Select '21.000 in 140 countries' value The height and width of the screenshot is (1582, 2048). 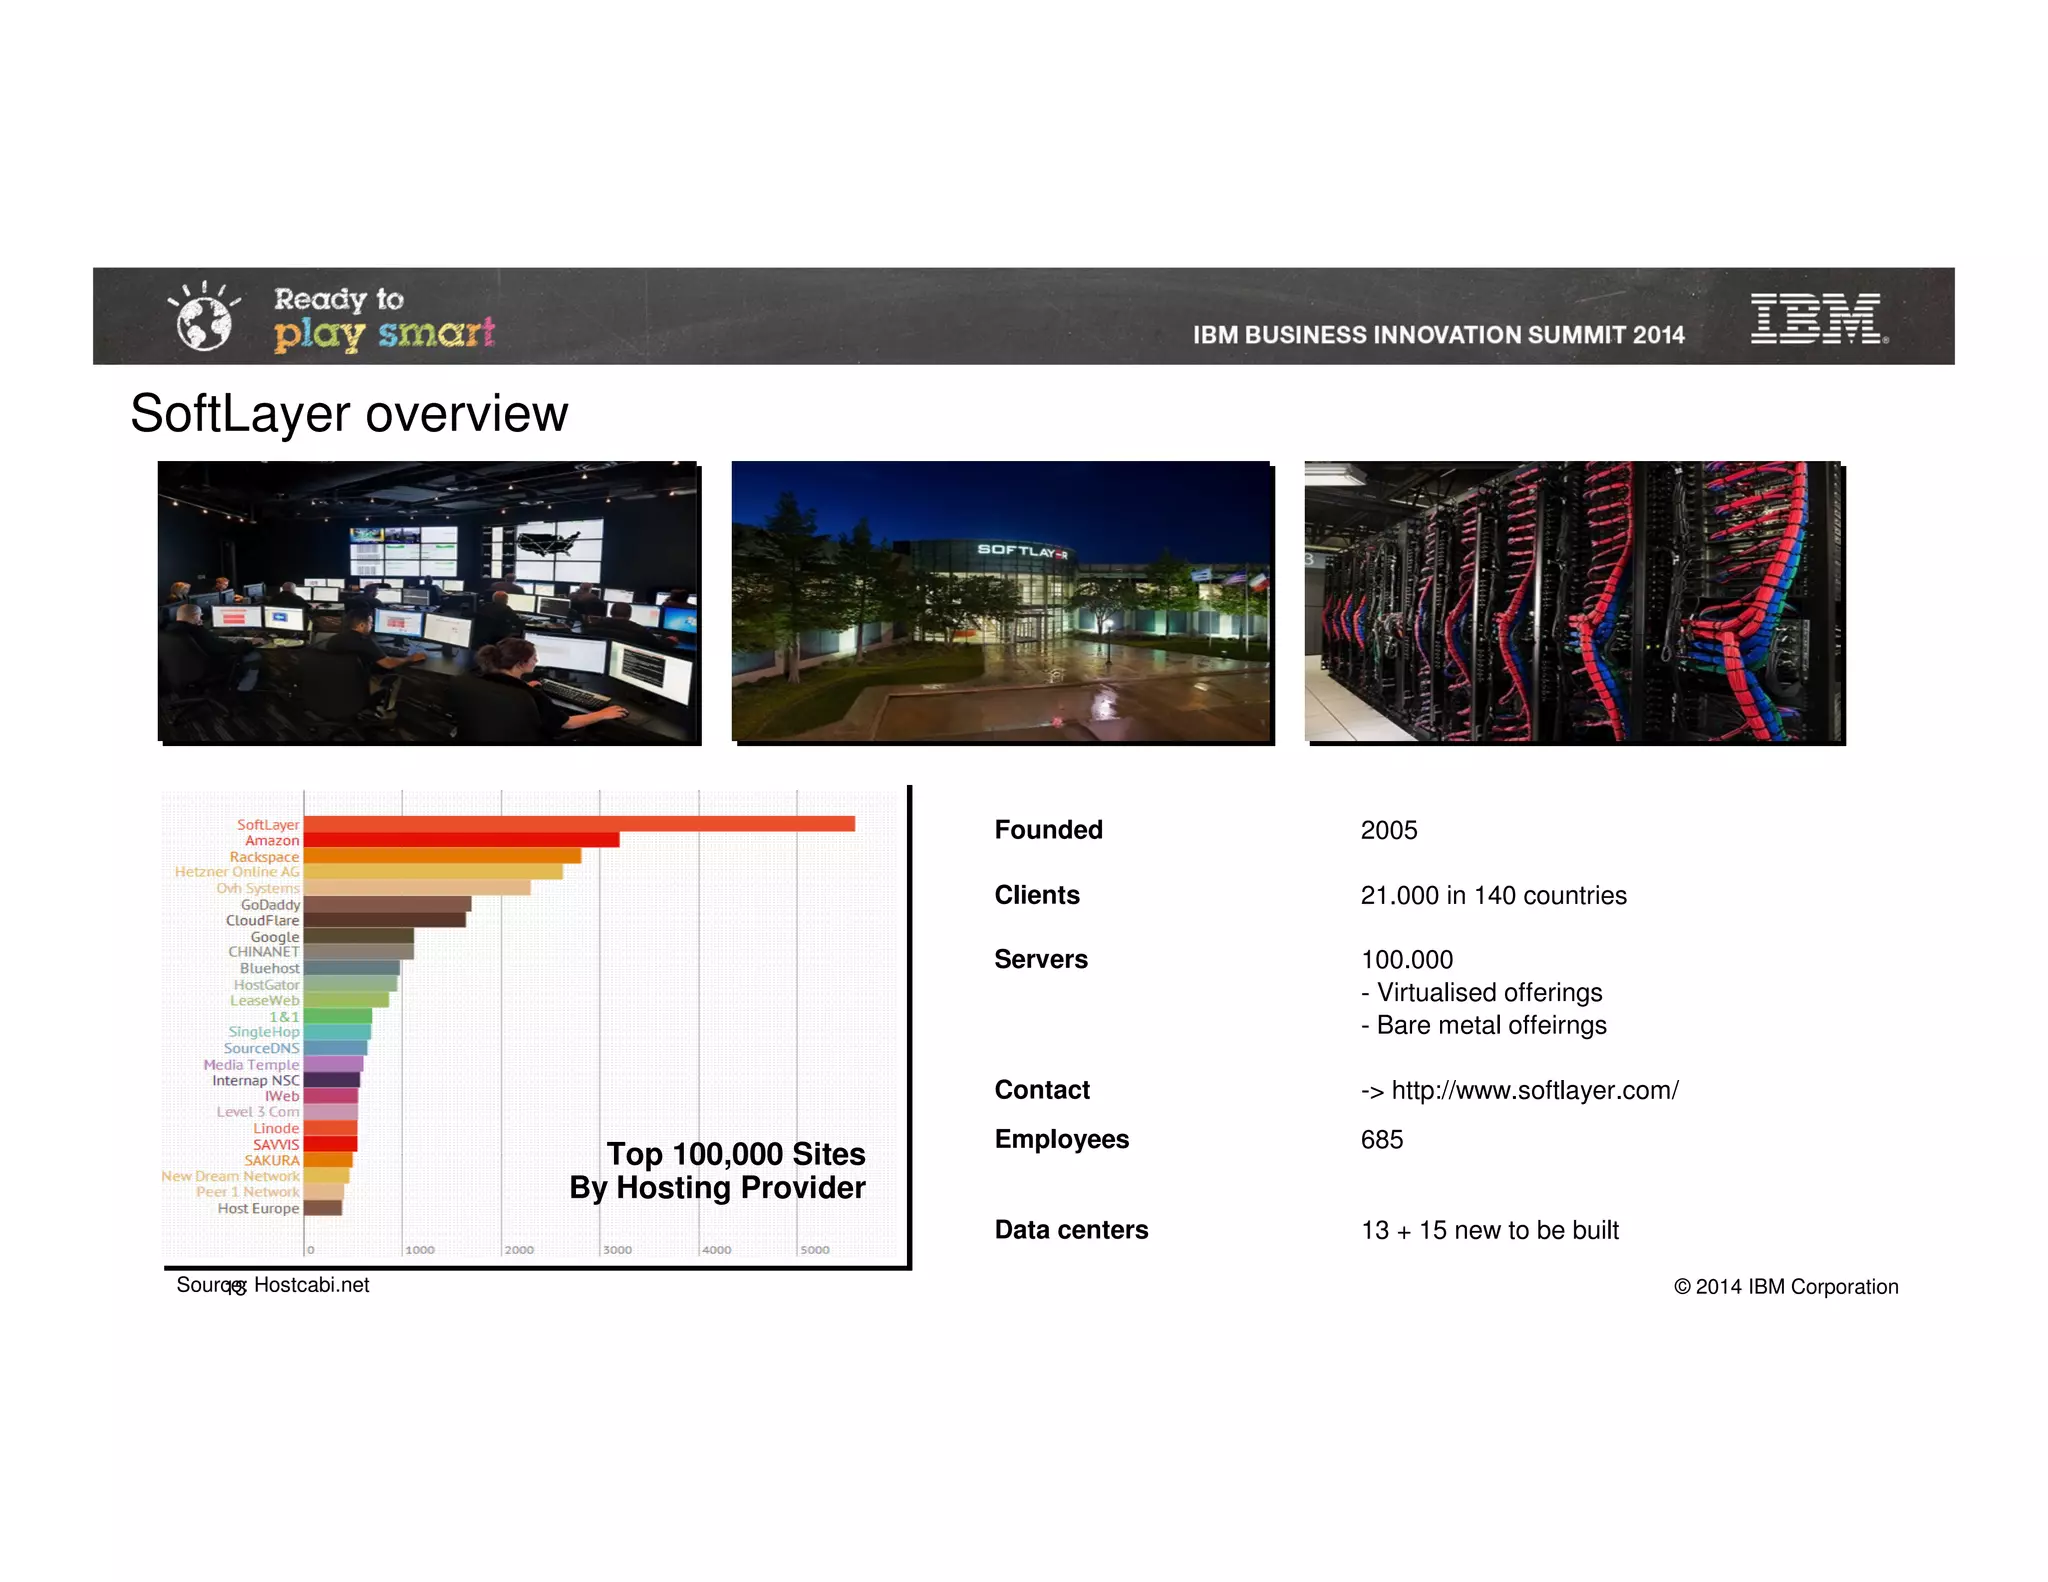point(1494,895)
